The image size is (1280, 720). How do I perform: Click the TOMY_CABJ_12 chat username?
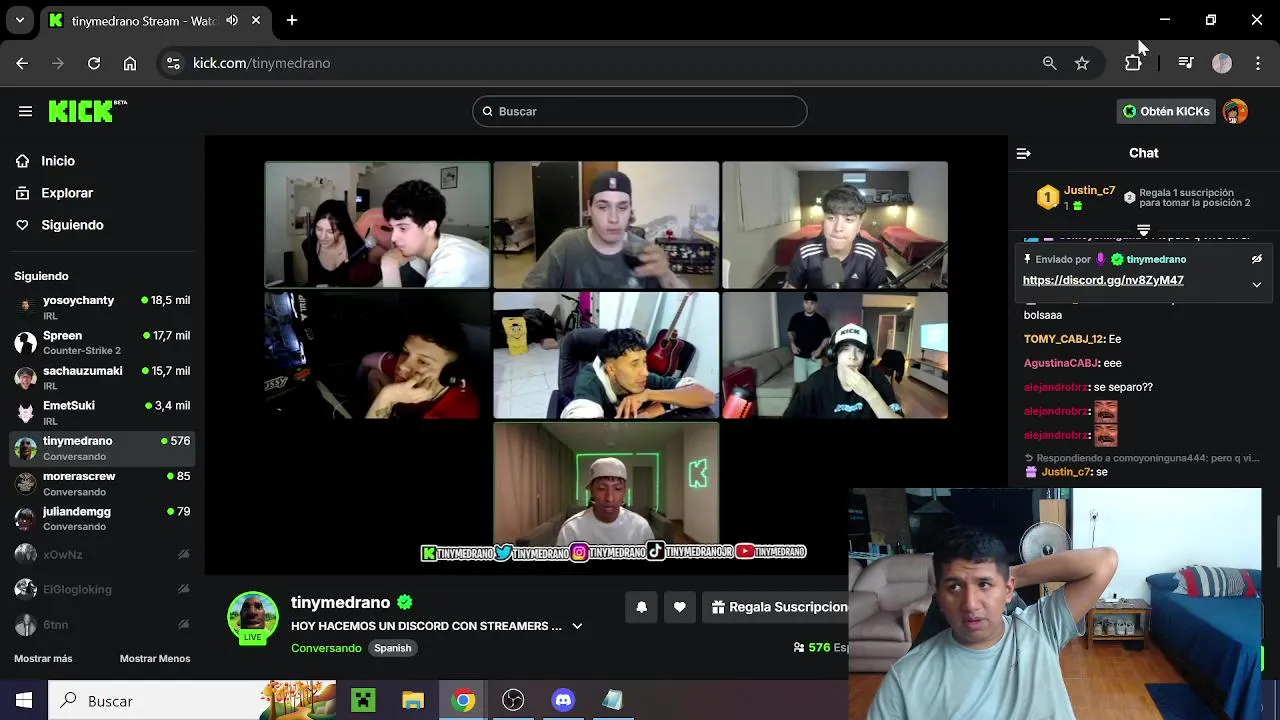1063,339
